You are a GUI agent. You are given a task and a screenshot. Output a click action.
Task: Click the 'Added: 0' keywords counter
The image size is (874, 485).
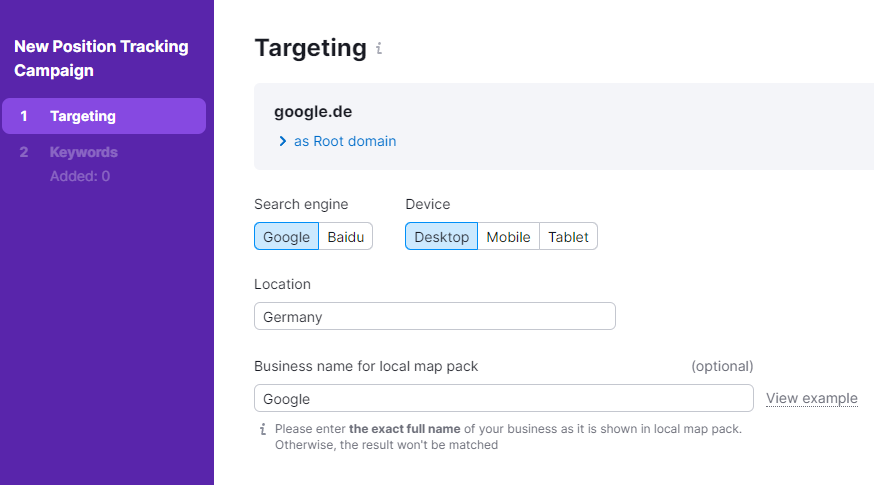[x=80, y=177]
